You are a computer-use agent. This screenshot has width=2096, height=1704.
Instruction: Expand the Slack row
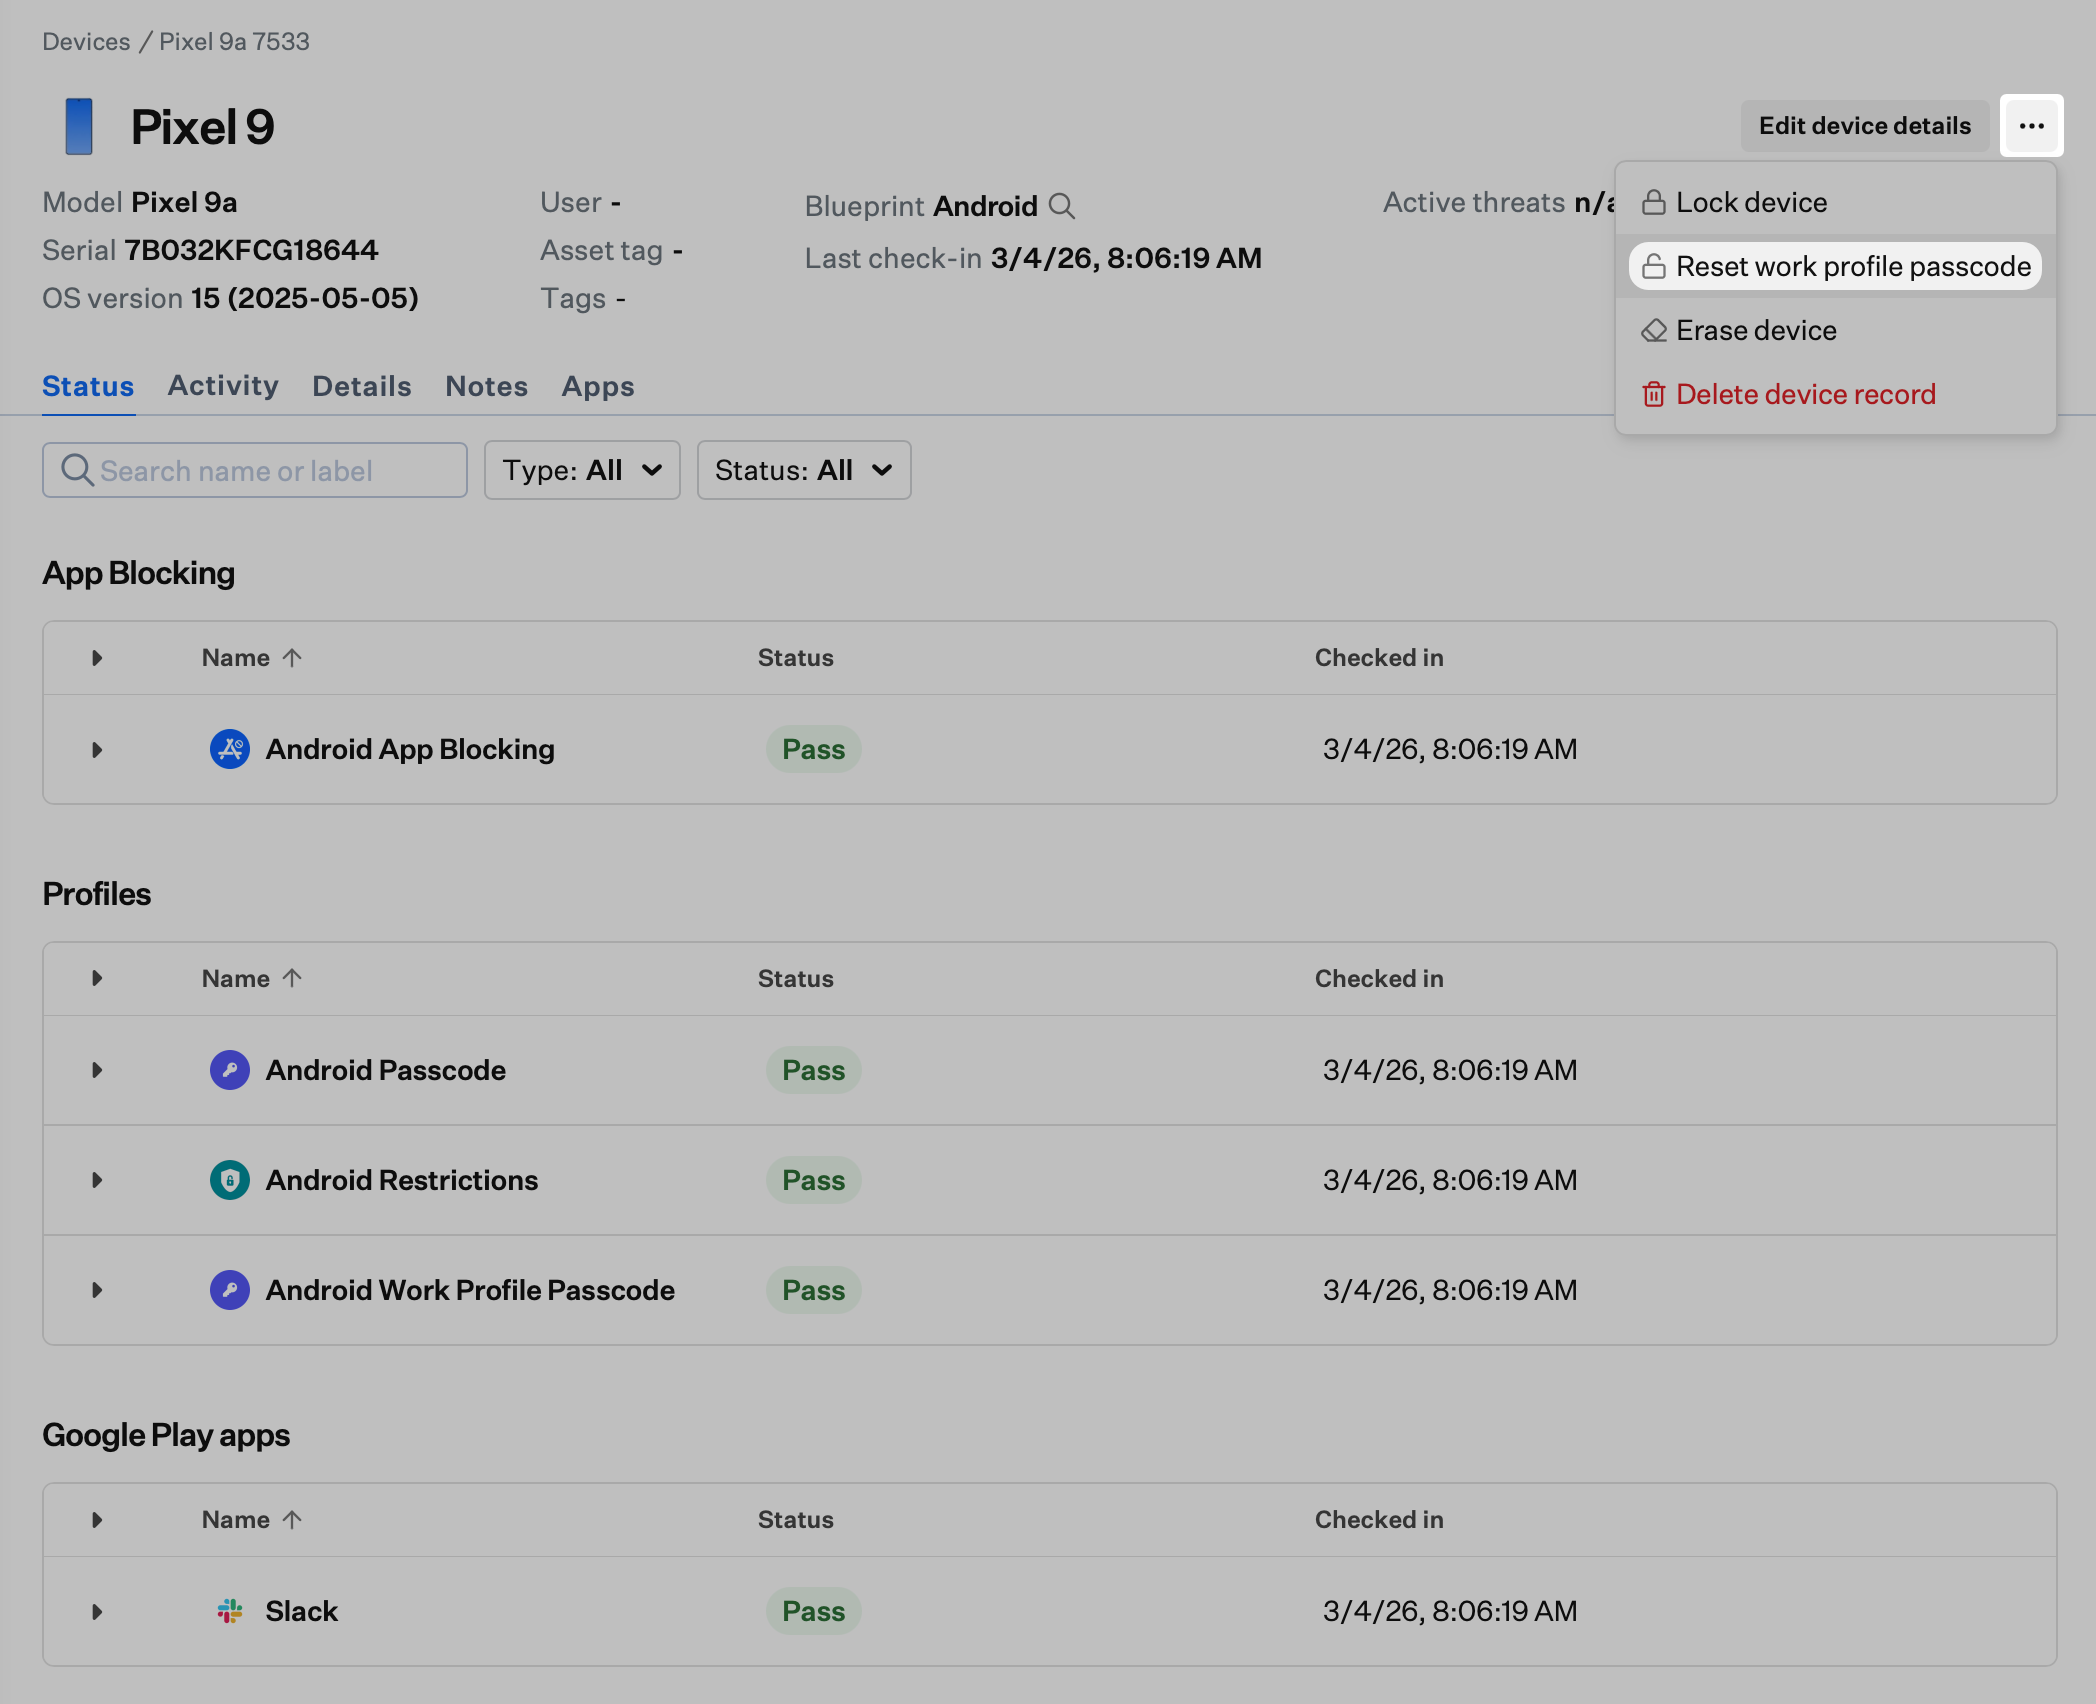click(x=97, y=1612)
